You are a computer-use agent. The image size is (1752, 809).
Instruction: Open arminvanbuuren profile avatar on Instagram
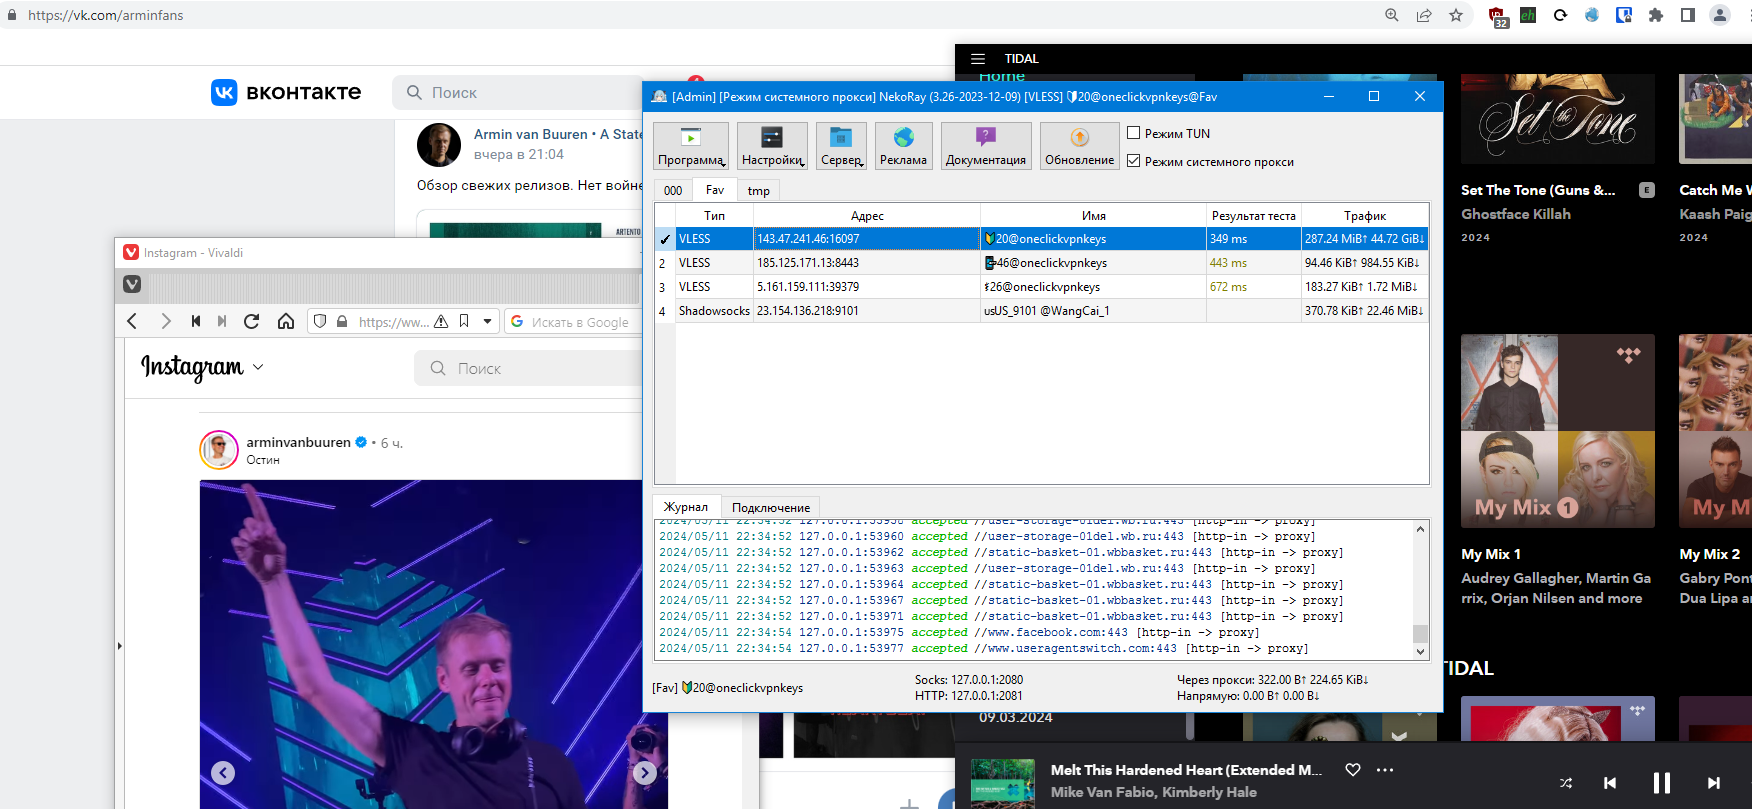pos(219,450)
